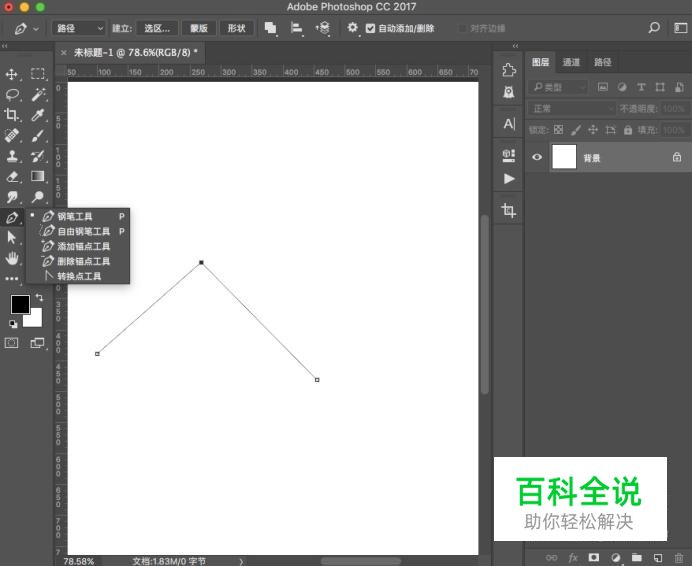This screenshot has width=692, height=566.
Task: Reset to default foreground/background colors
Action: (13, 324)
